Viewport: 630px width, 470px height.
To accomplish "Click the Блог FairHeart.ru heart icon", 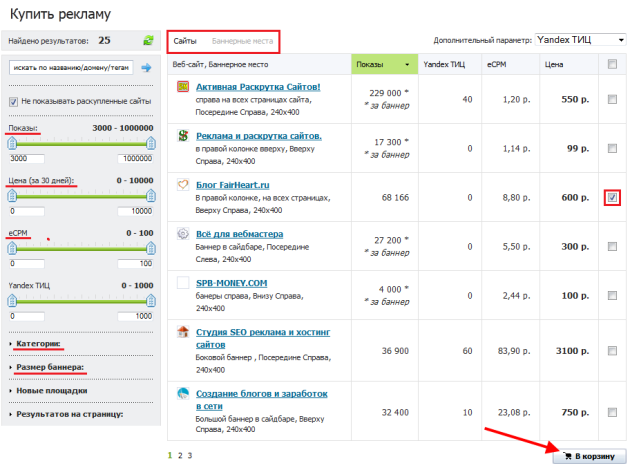I will (x=183, y=184).
